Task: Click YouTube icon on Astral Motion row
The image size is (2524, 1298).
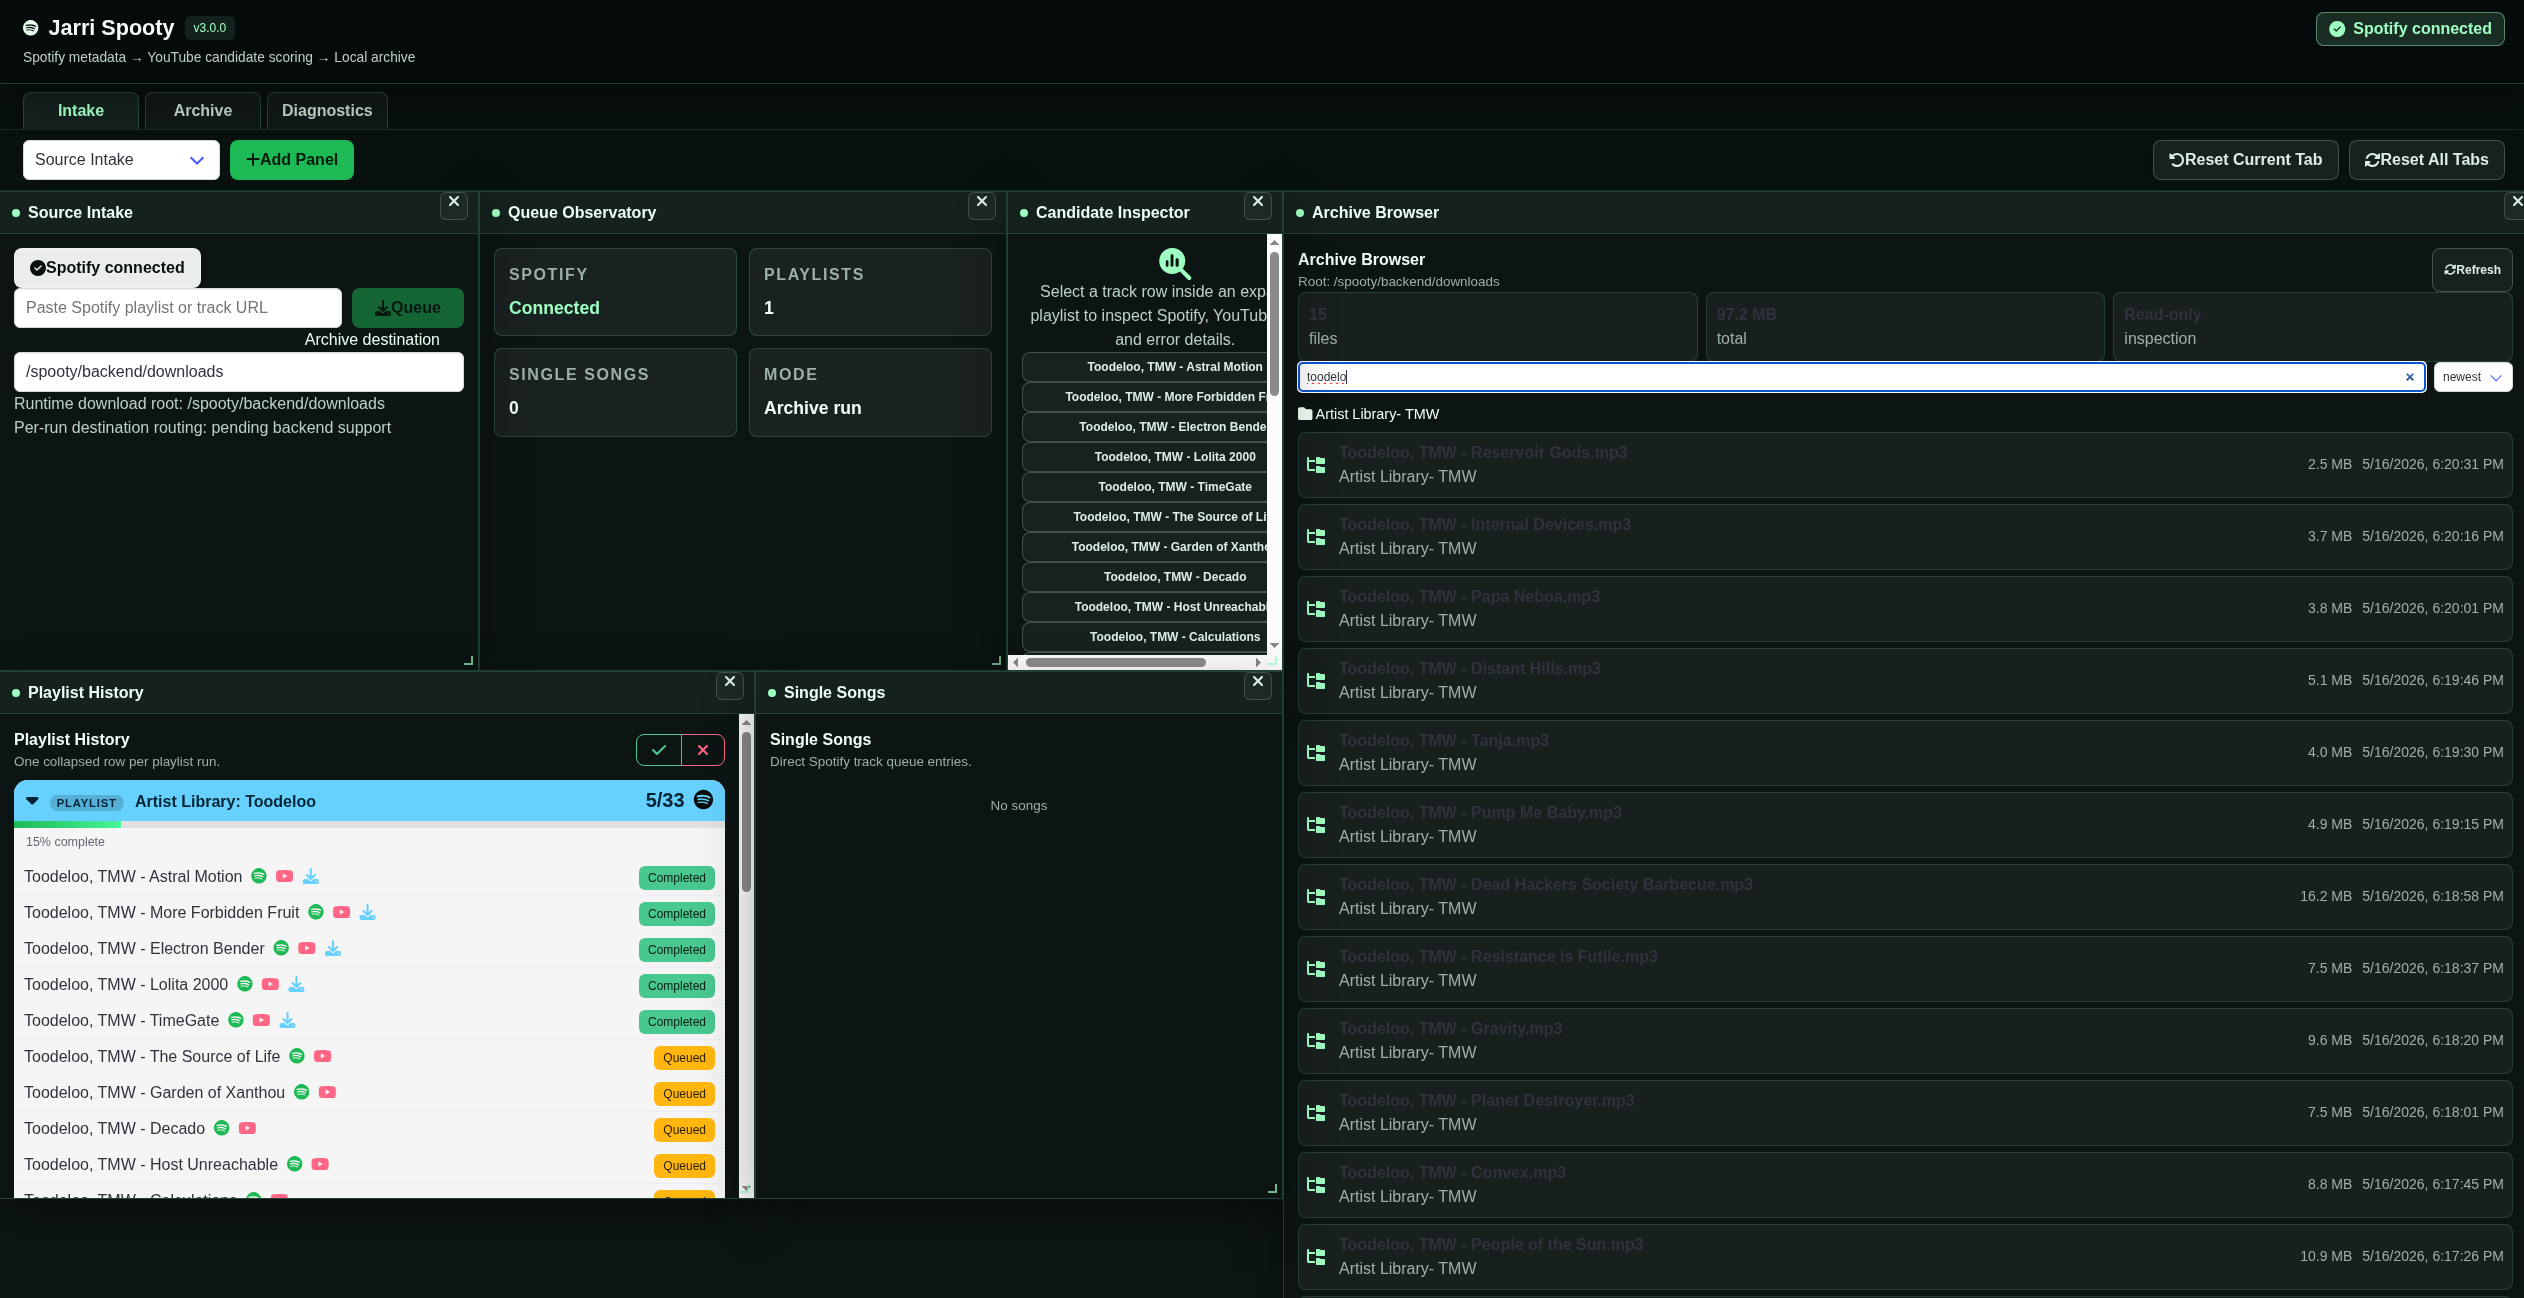Action: point(285,876)
